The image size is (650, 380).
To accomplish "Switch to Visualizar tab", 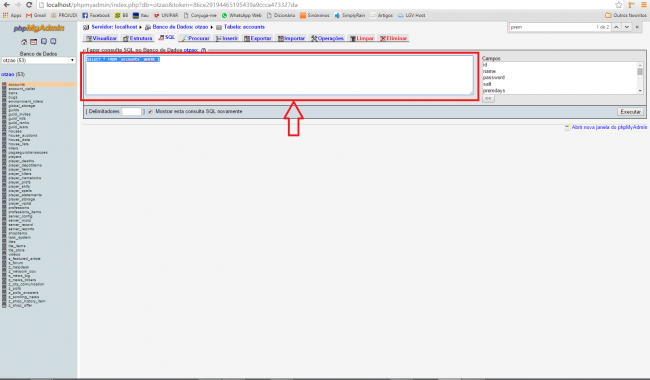I will click(x=101, y=38).
